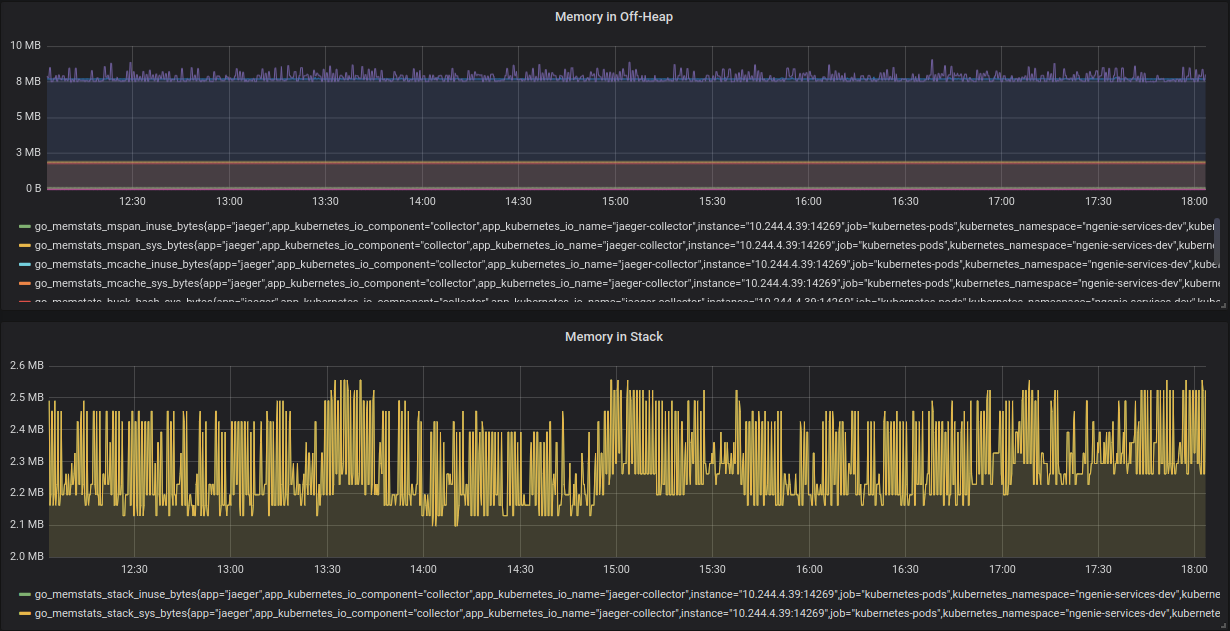Viewport: 1230px width, 631px height.
Task: Click the 14:30 time label in the Stack panel
Action: tap(519, 569)
